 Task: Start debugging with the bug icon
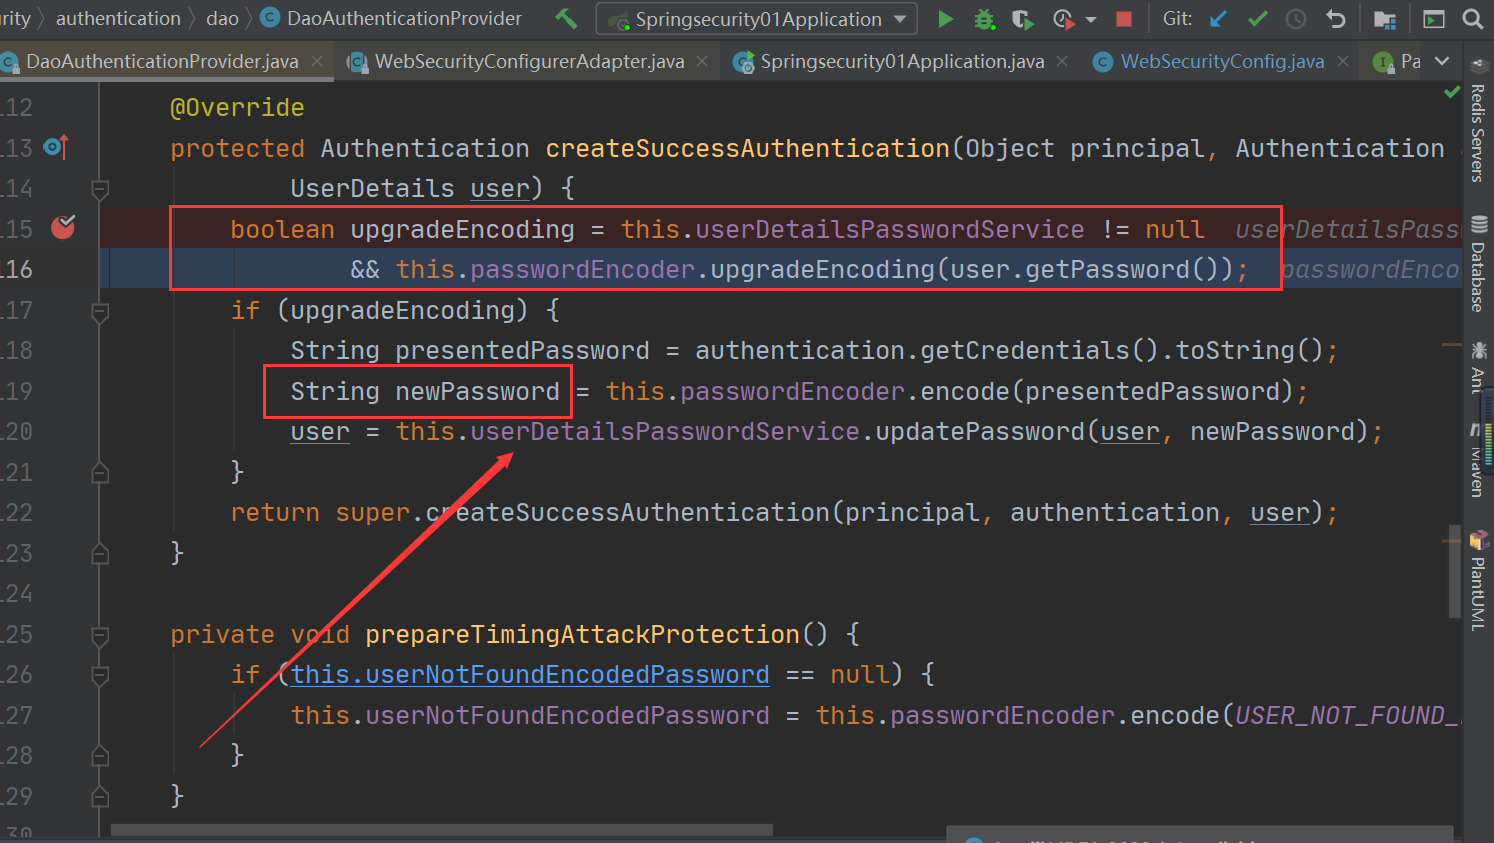985,19
